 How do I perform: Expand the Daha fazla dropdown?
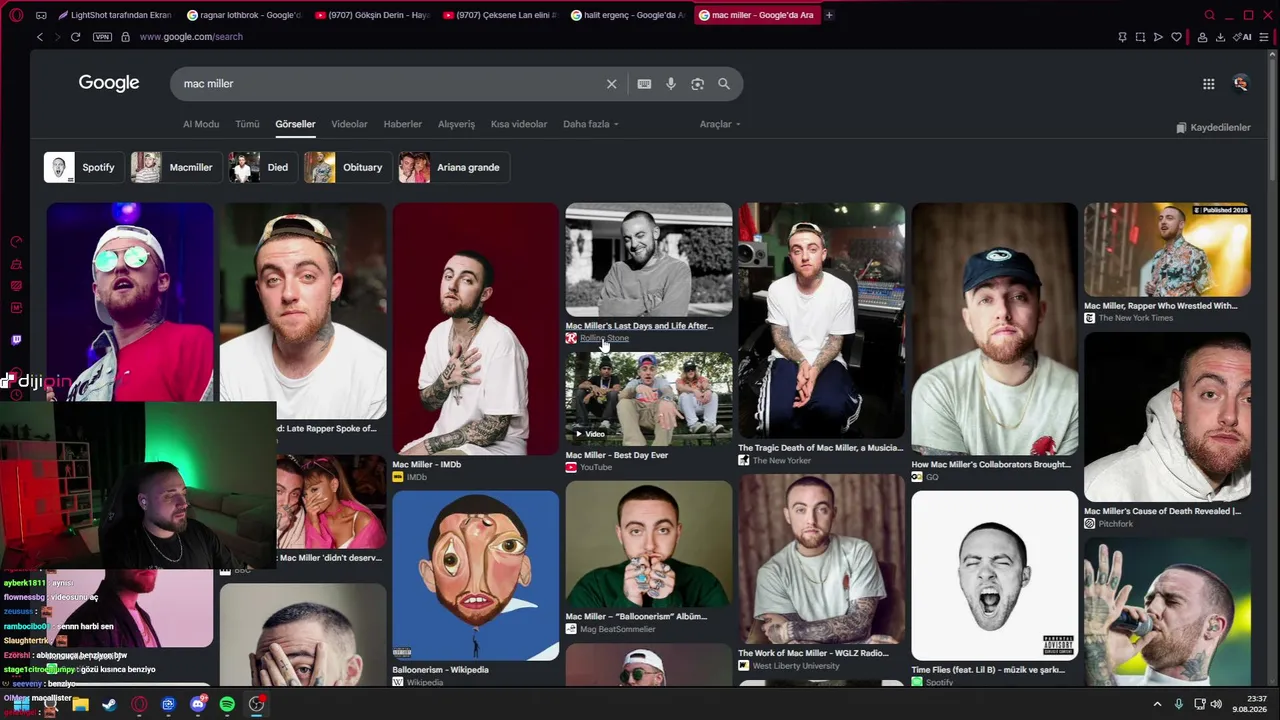(x=591, y=124)
